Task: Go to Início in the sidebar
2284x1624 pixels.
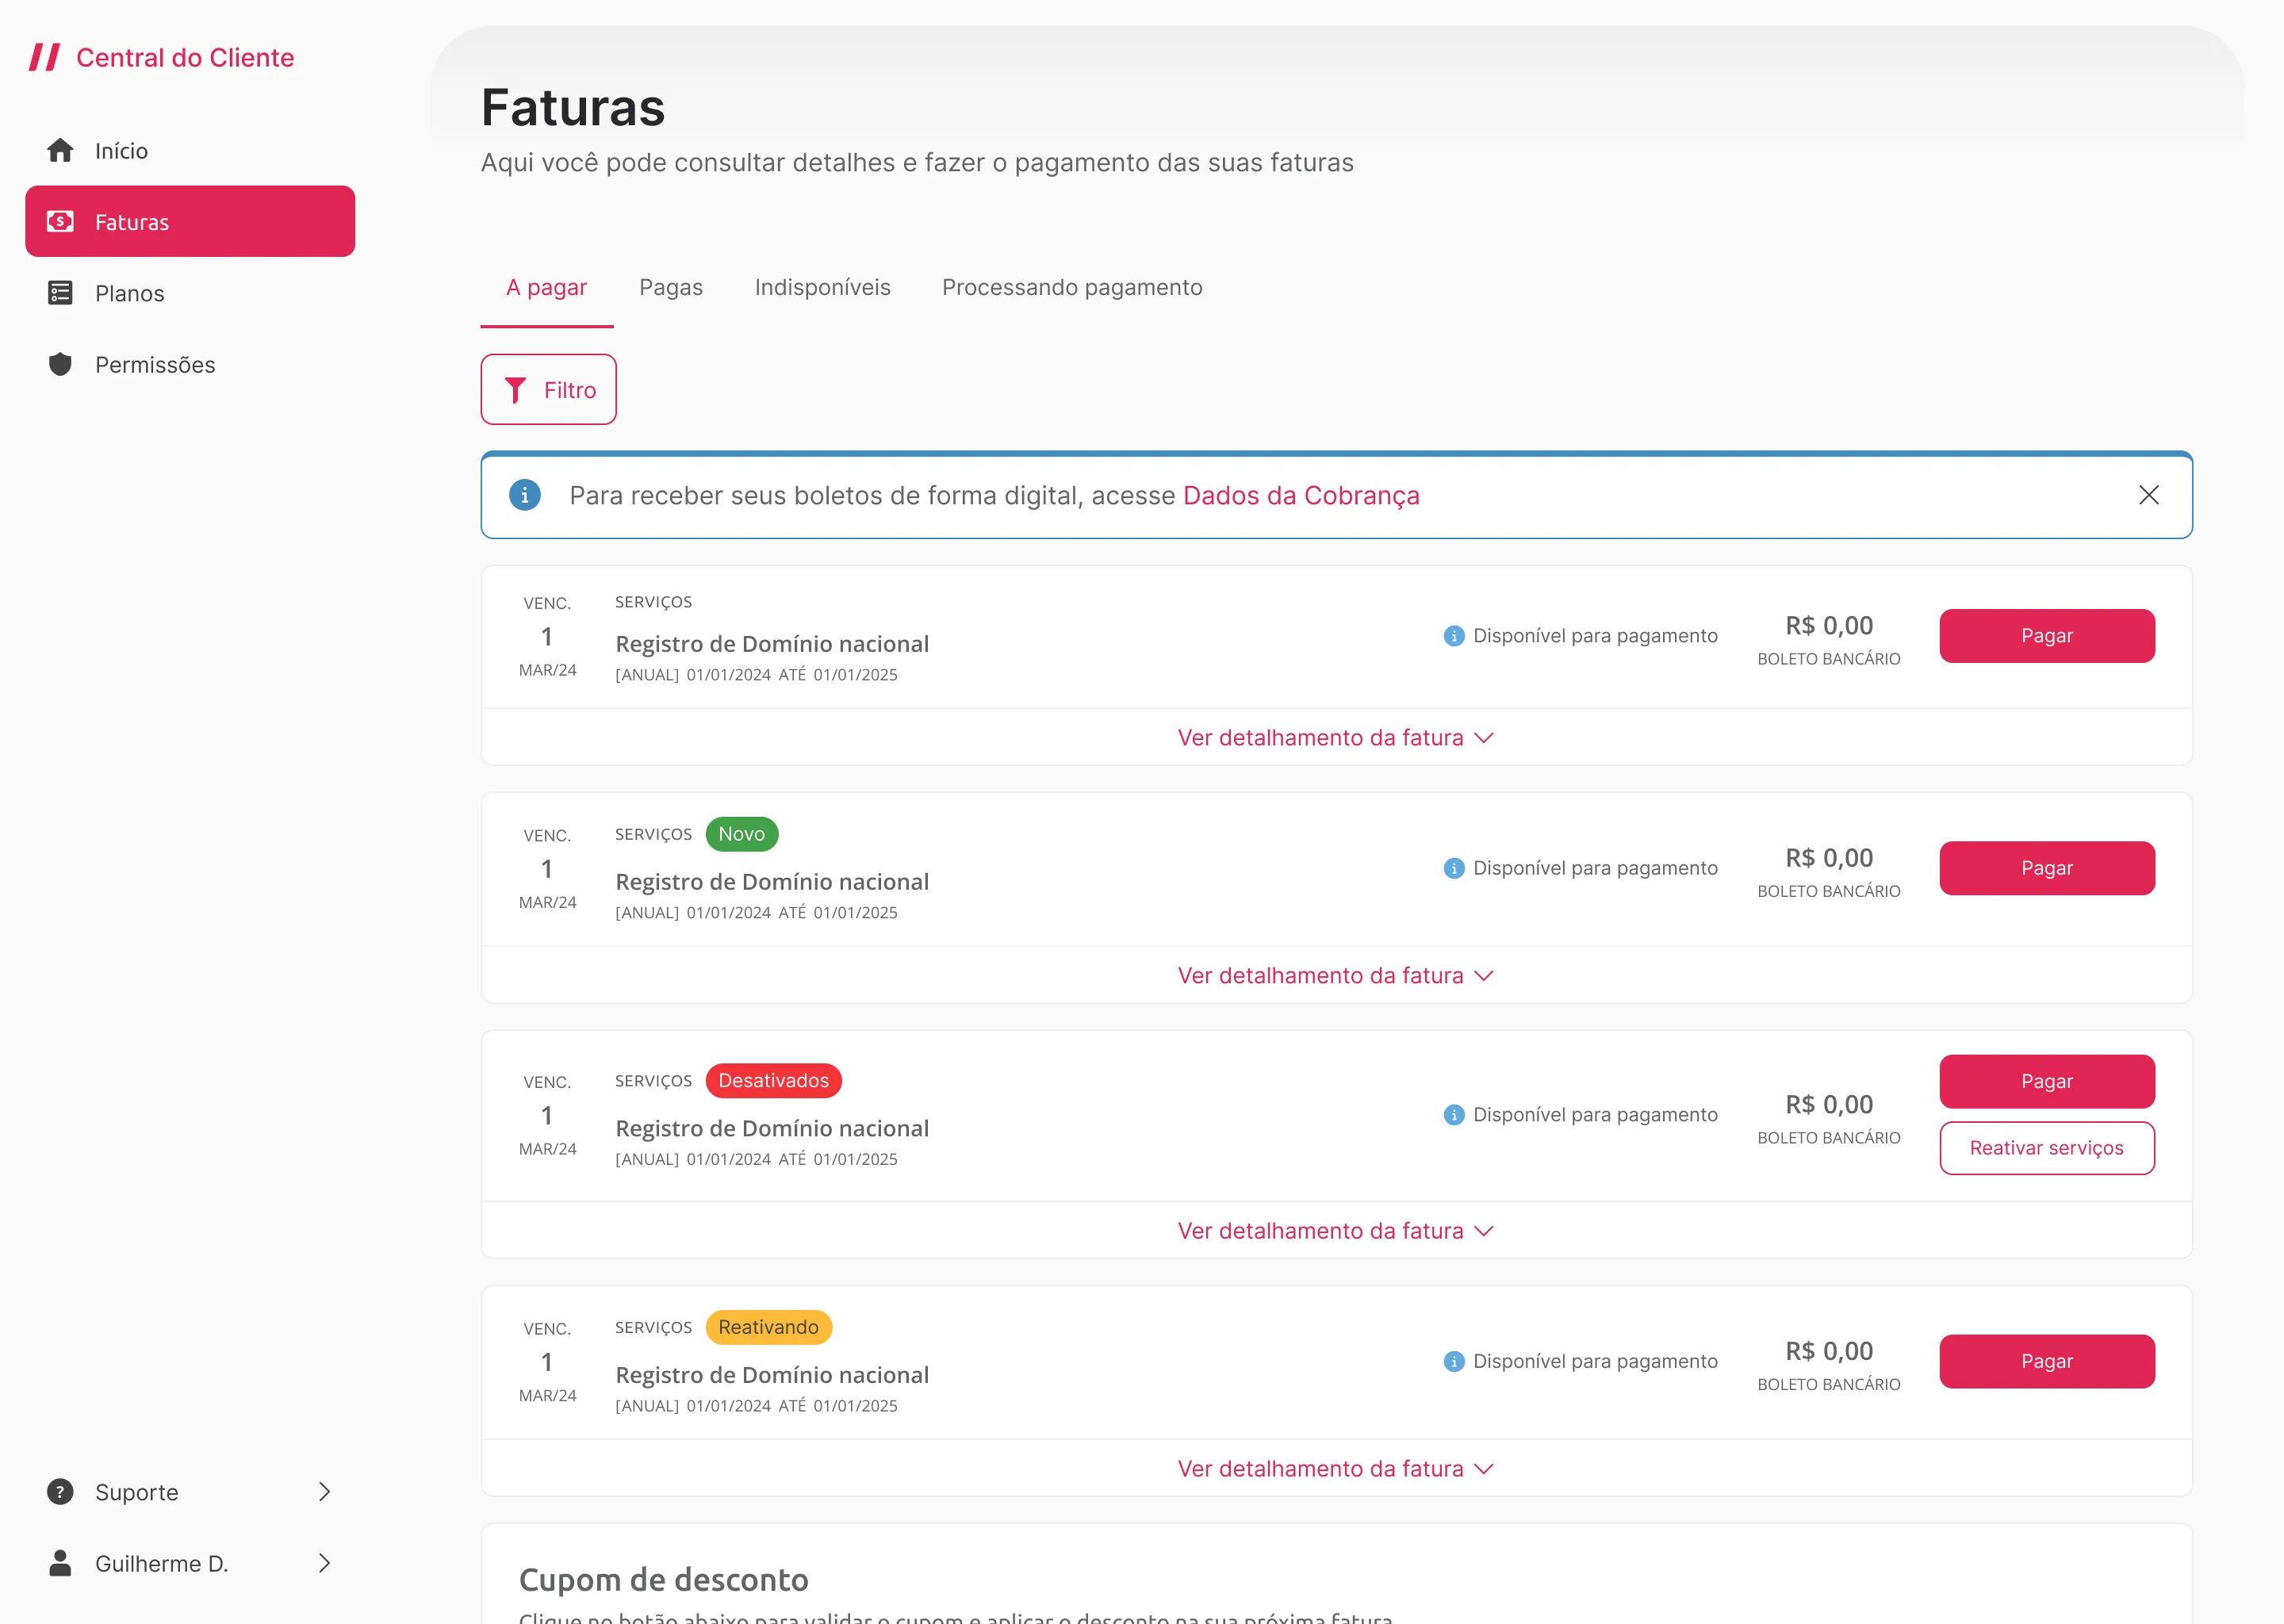Action: 190,150
